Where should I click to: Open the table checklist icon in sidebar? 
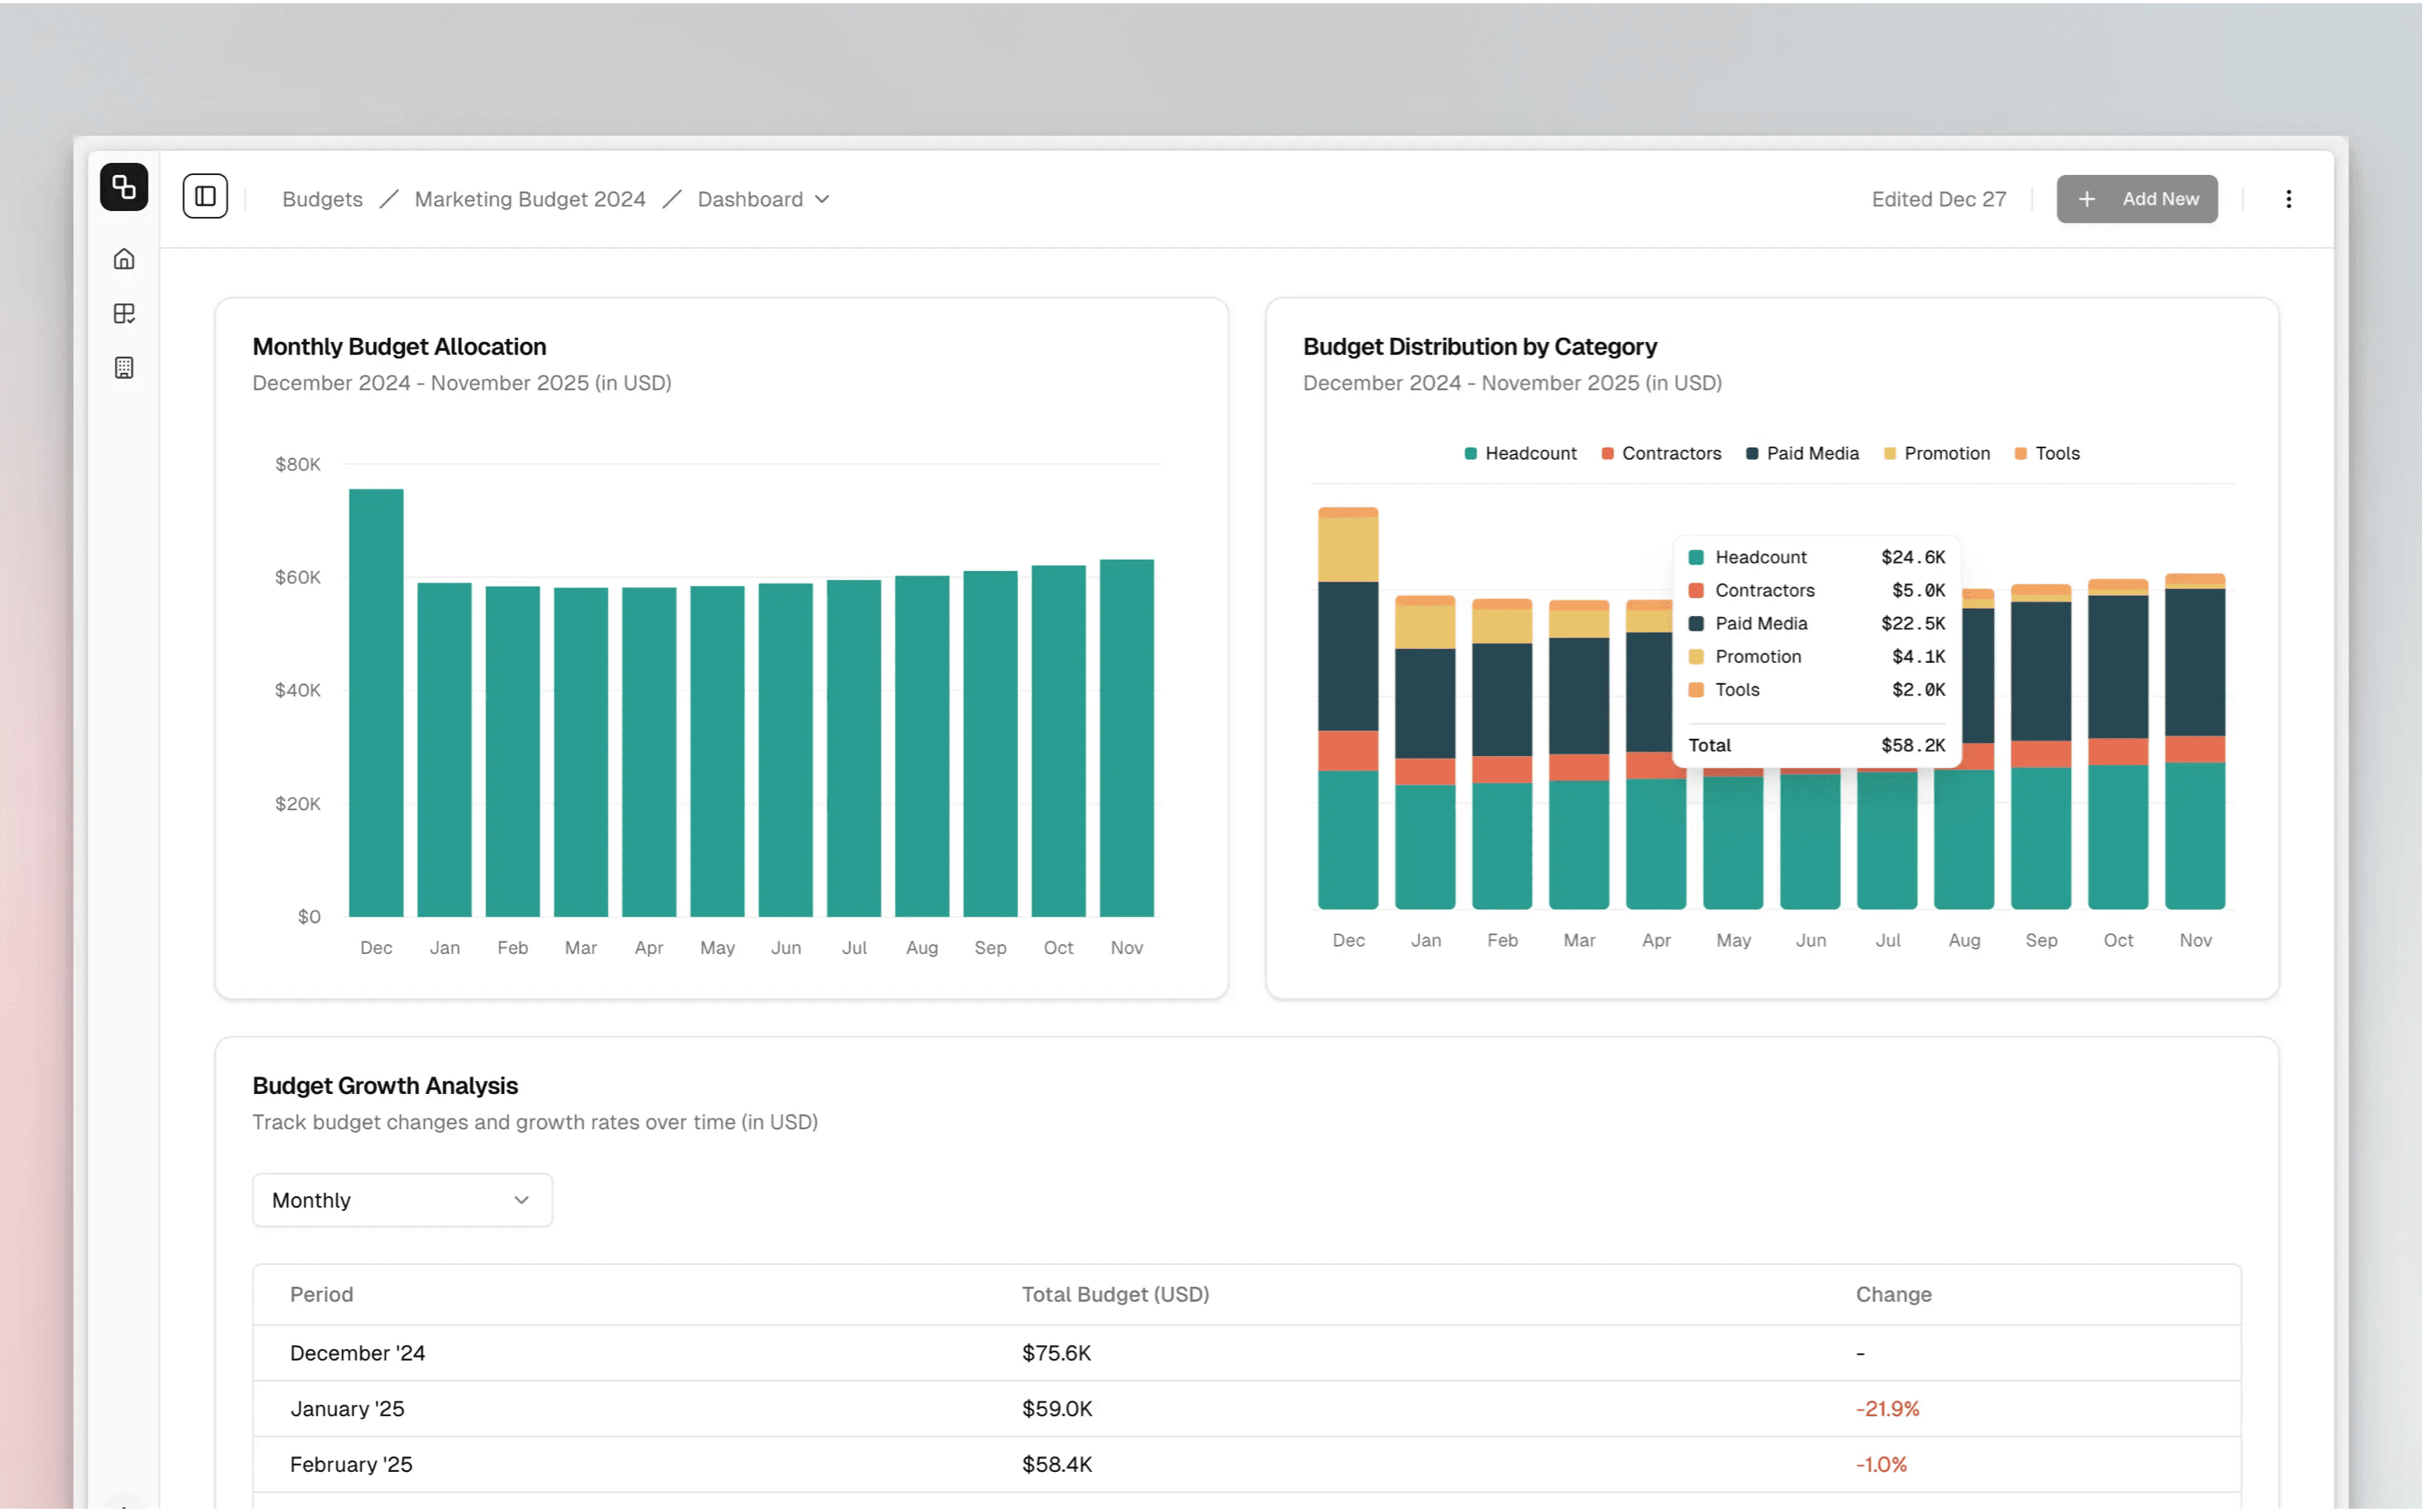pyautogui.click(x=124, y=314)
